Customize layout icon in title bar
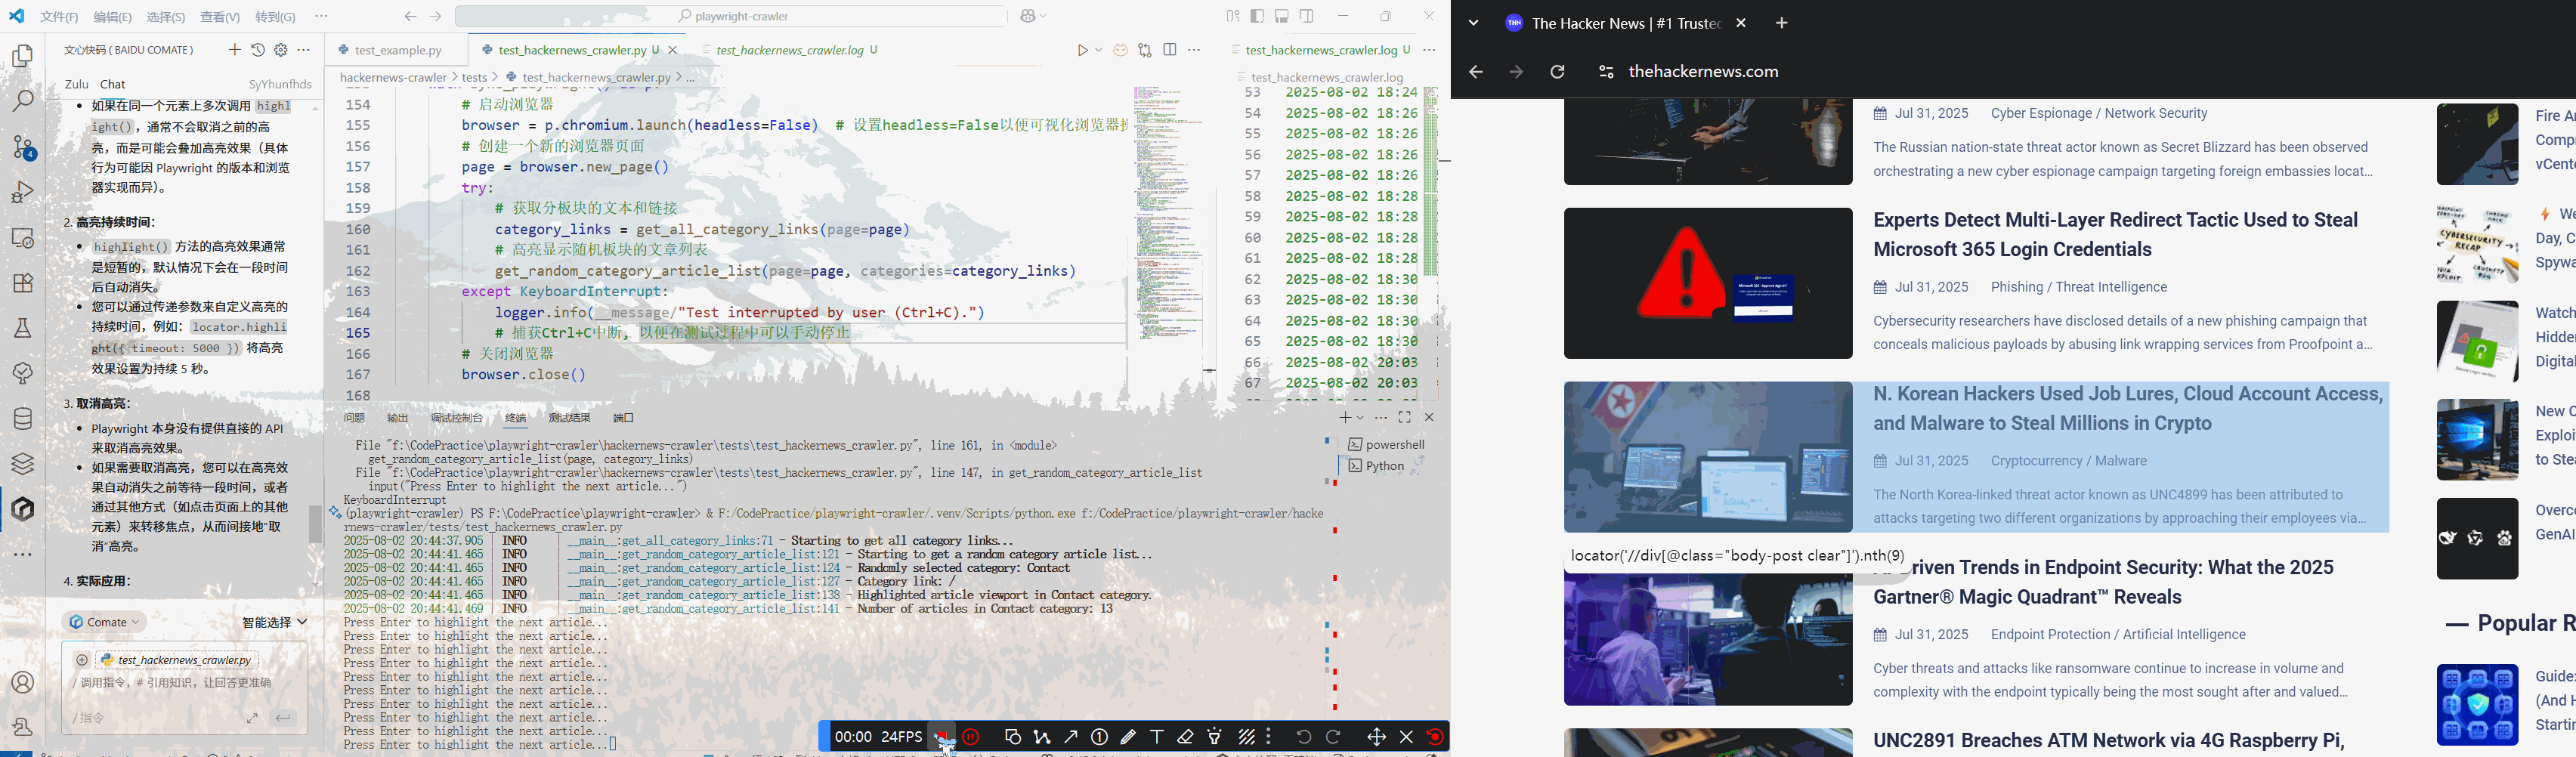 pyautogui.click(x=1233, y=16)
